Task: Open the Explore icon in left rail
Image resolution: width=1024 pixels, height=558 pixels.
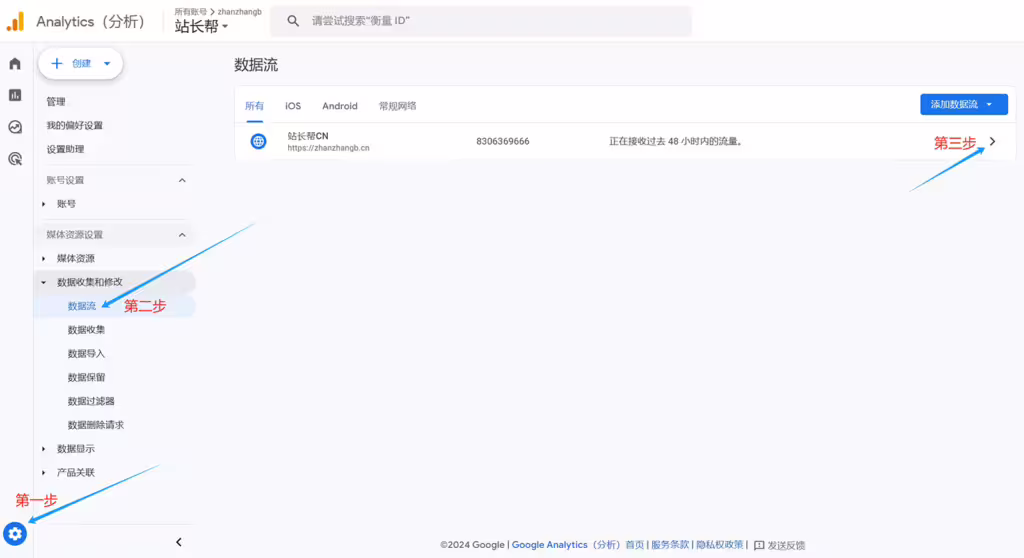Action: pos(15,127)
